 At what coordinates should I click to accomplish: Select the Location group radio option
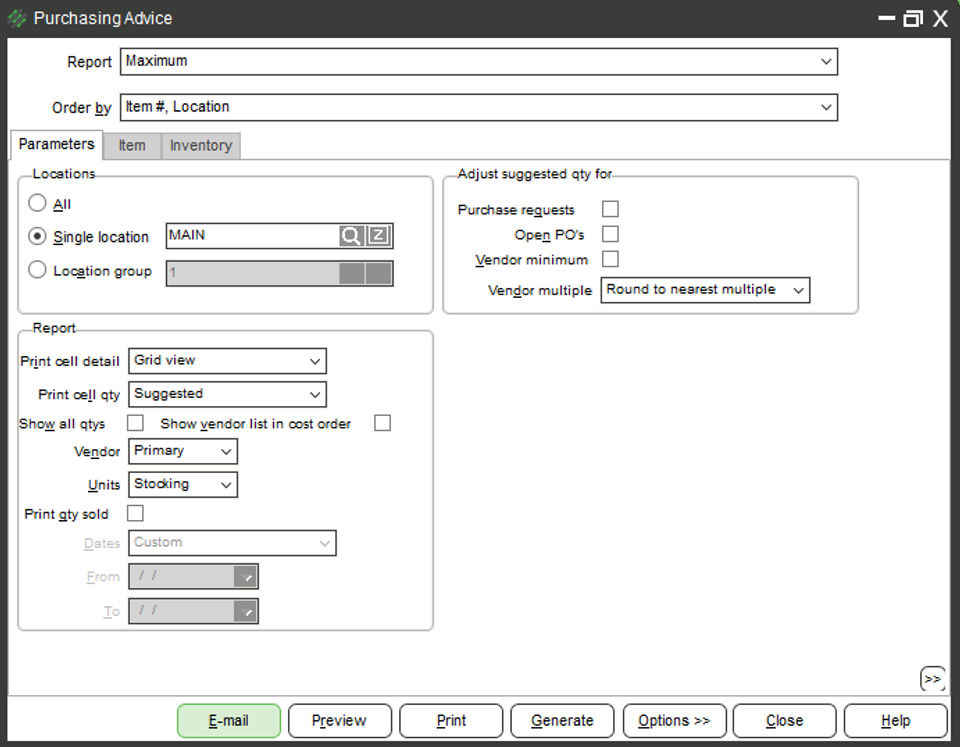(x=38, y=270)
